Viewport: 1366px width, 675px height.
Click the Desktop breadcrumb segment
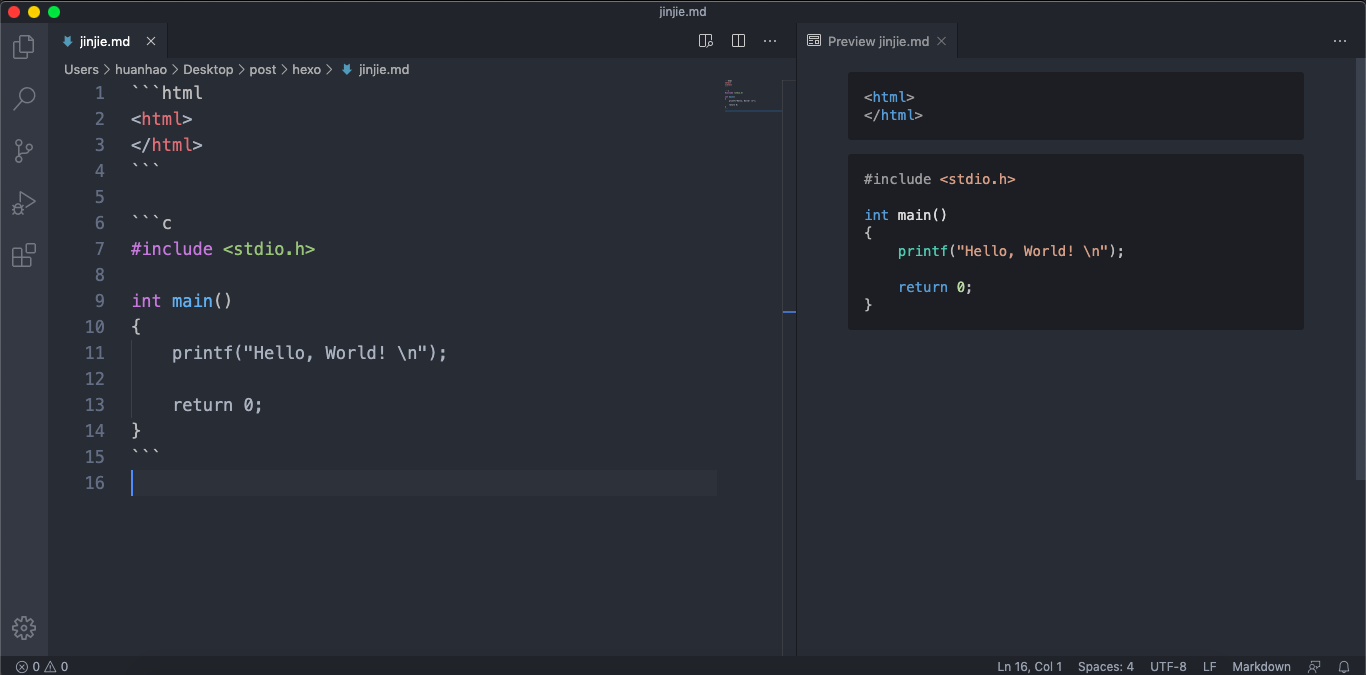208,69
